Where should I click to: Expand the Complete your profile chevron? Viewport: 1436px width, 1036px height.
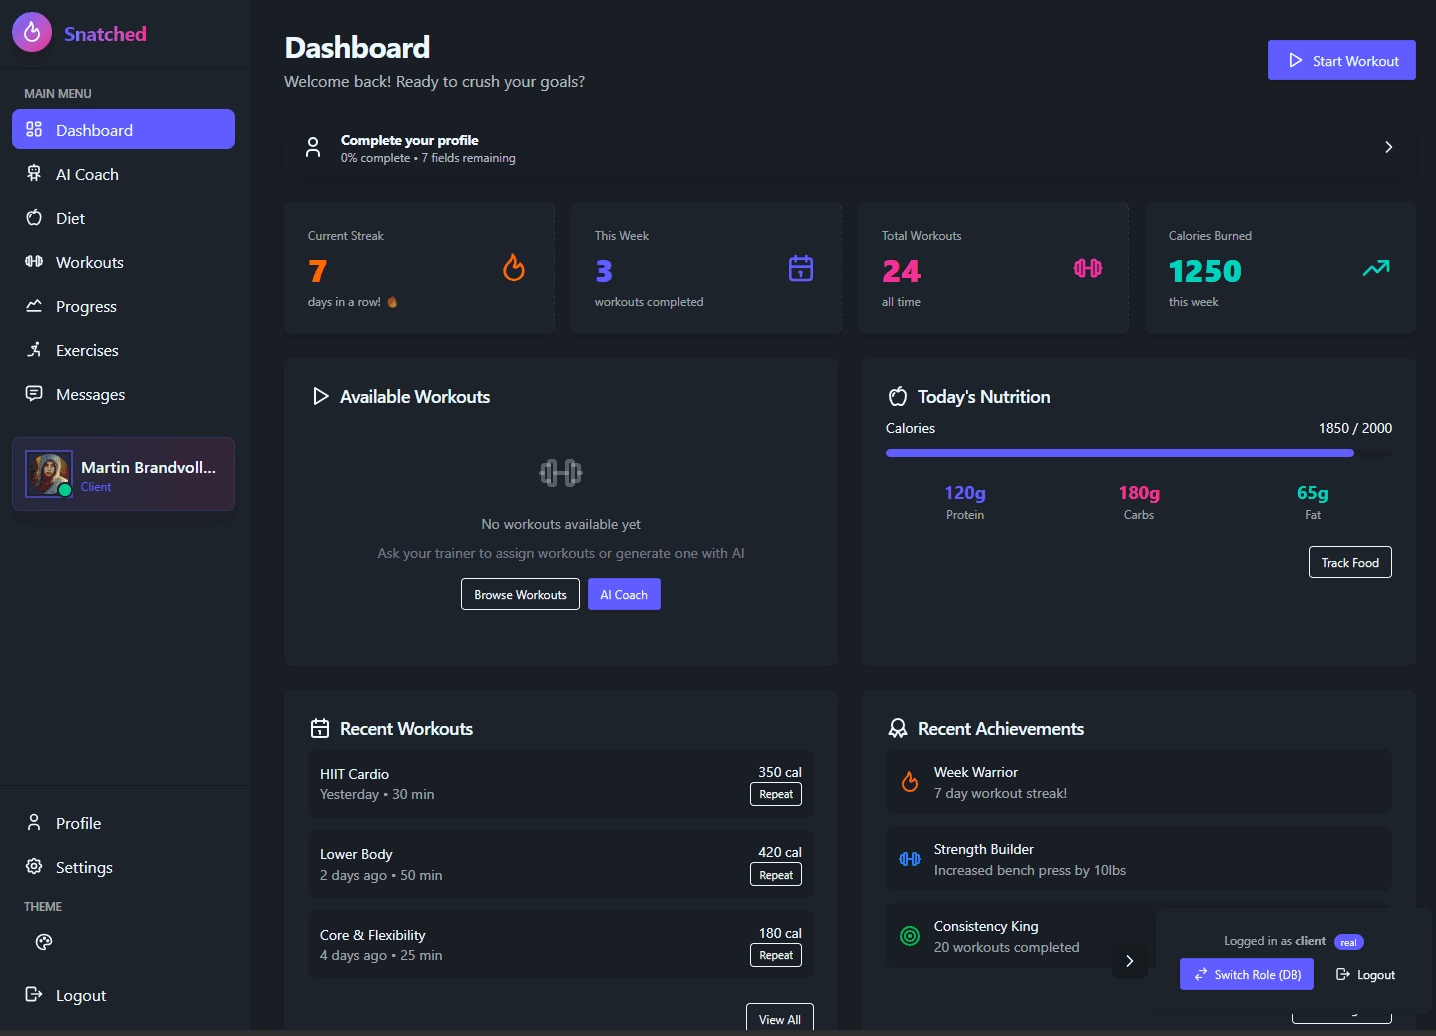pyautogui.click(x=1388, y=147)
